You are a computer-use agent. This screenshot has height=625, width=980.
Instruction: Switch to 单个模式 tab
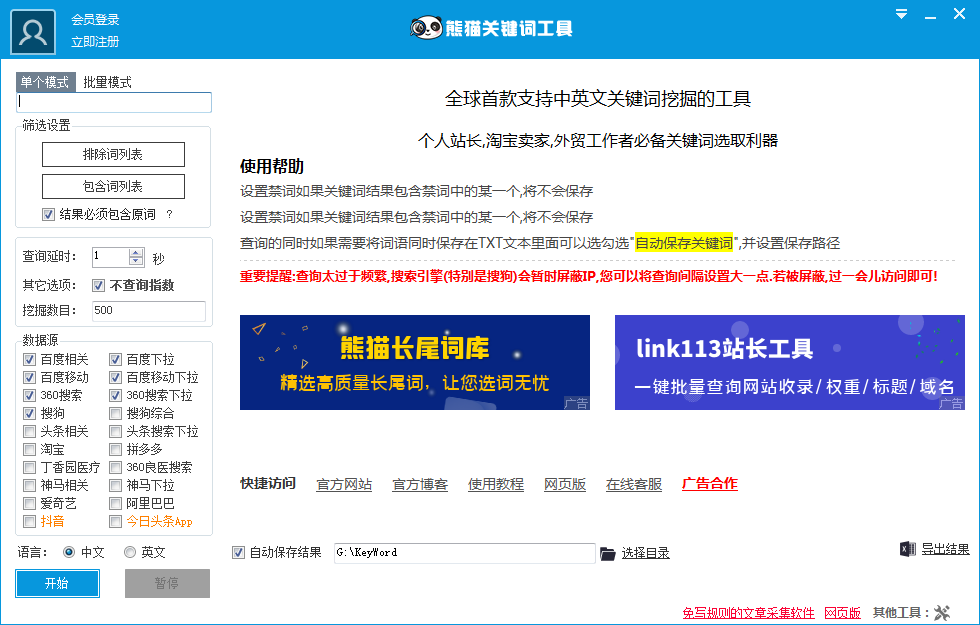pyautogui.click(x=45, y=82)
